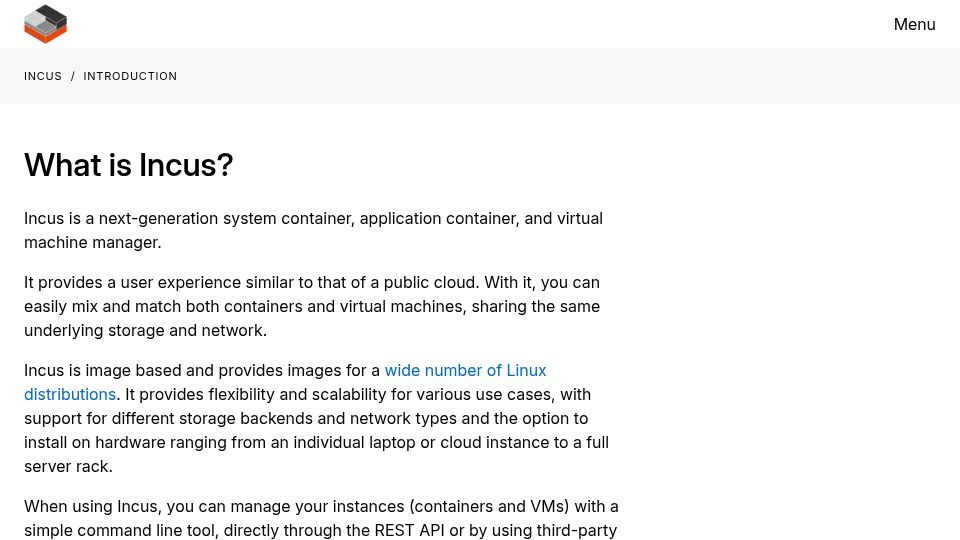The height and width of the screenshot is (540, 960).
Task: Click the paragraph starting 'Incus is a next-generation'
Action: 313,230
